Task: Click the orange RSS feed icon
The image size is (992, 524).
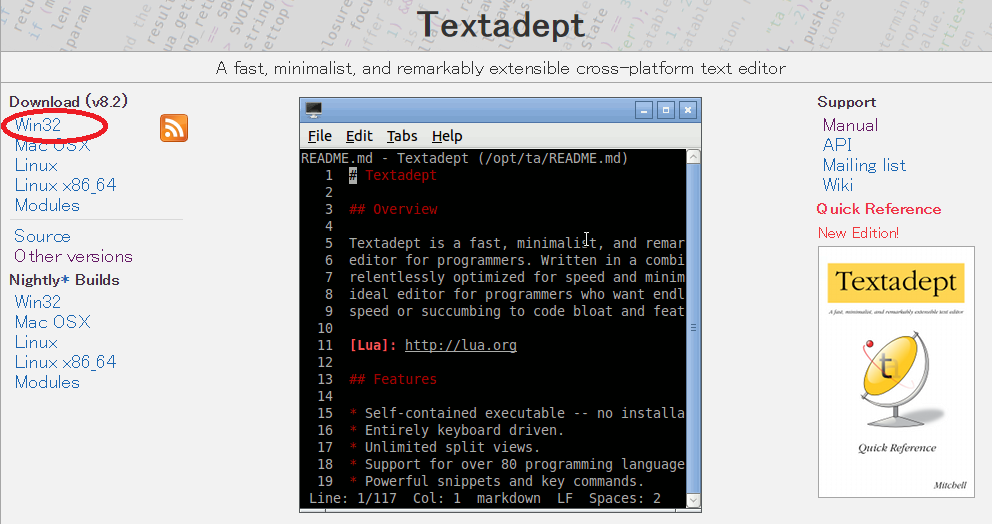Action: 174,128
